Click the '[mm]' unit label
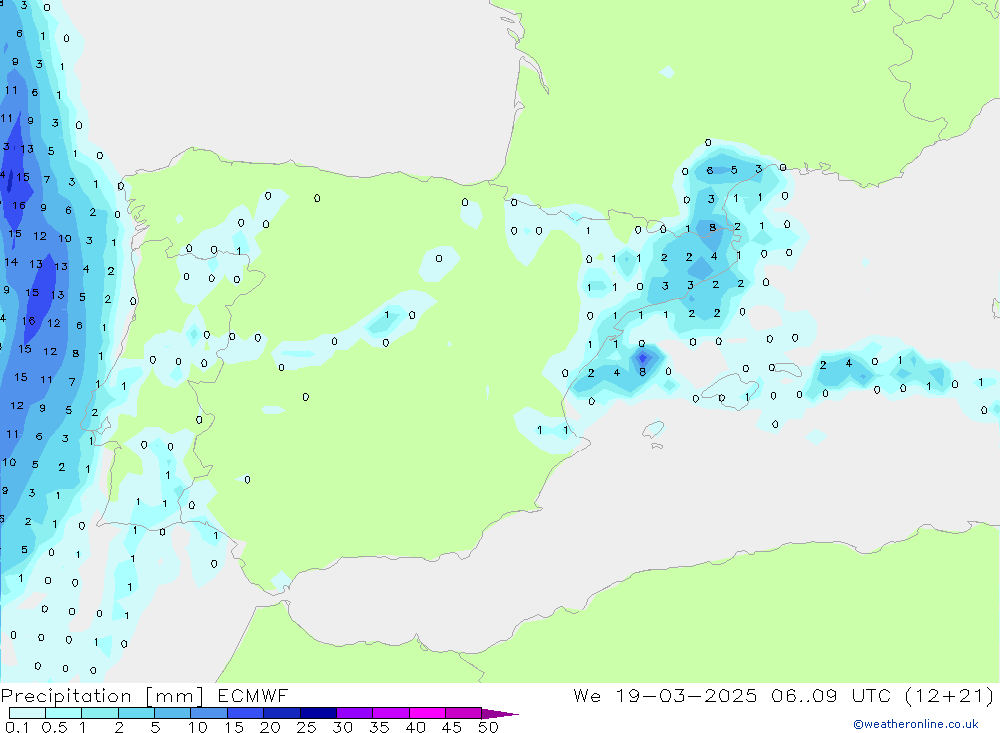 [x=175, y=695]
